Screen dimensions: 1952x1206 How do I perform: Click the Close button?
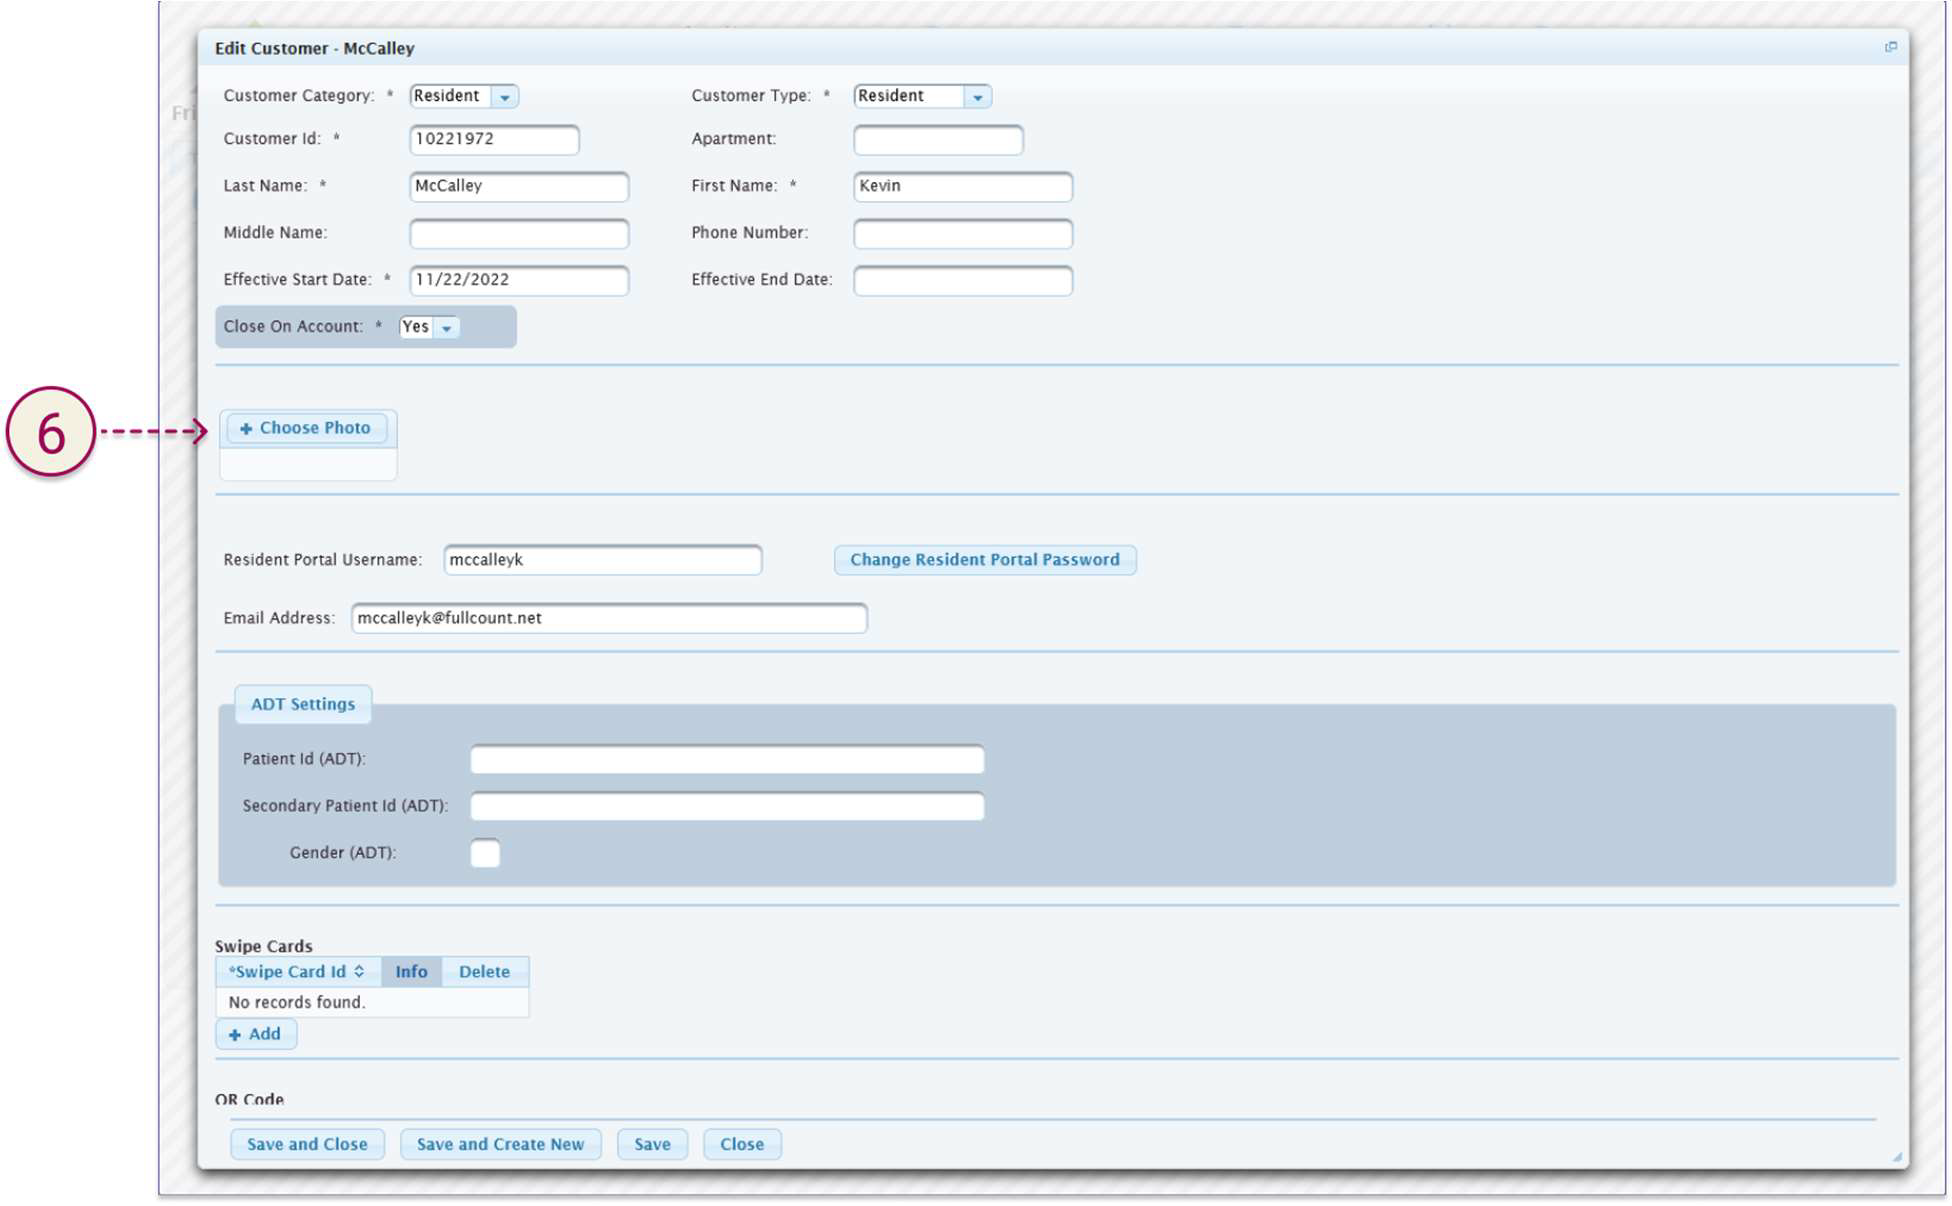pyautogui.click(x=741, y=1144)
